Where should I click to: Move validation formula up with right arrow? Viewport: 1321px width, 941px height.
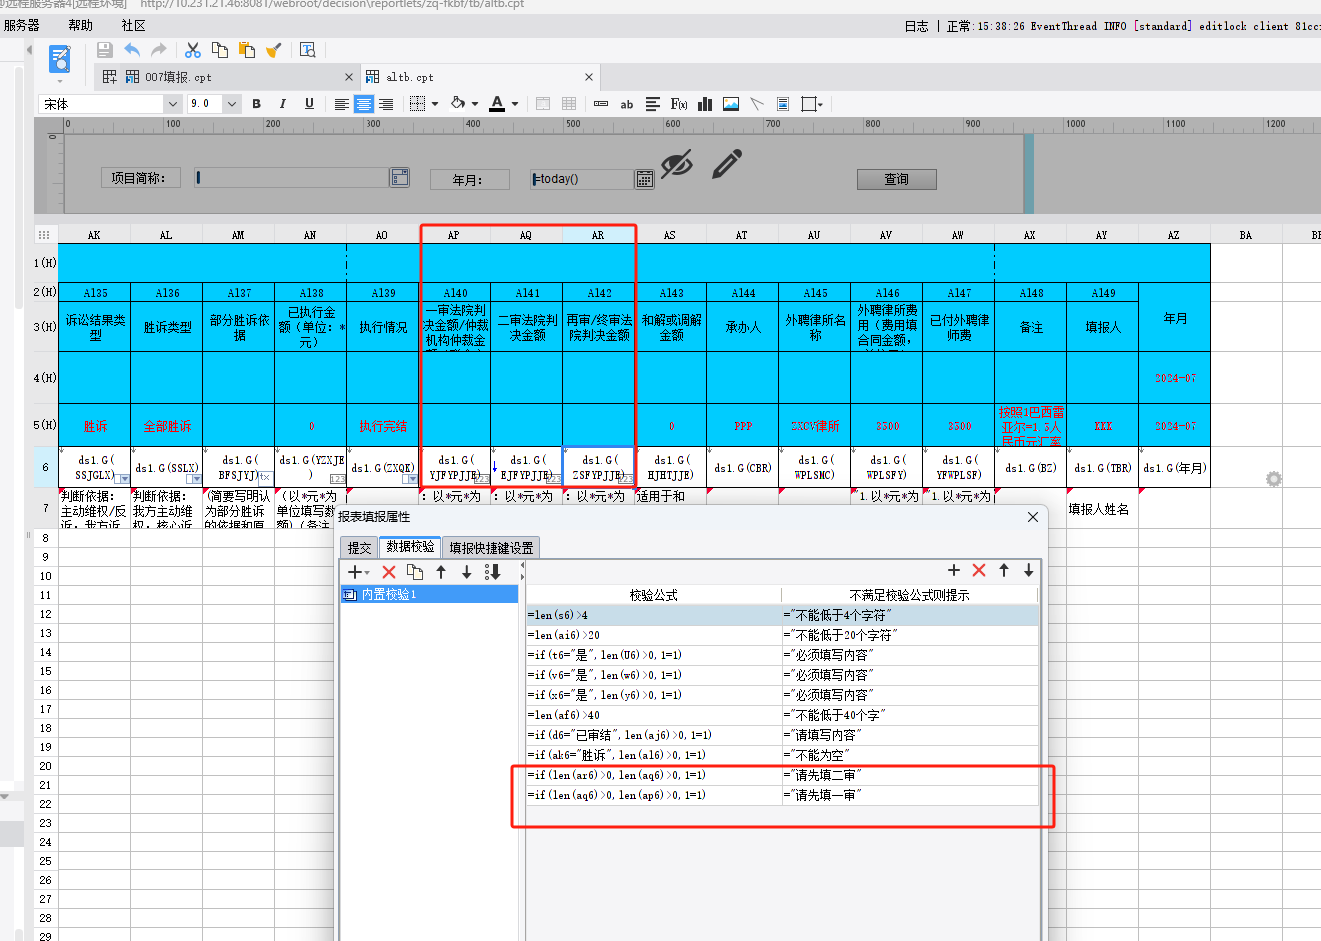(1004, 570)
